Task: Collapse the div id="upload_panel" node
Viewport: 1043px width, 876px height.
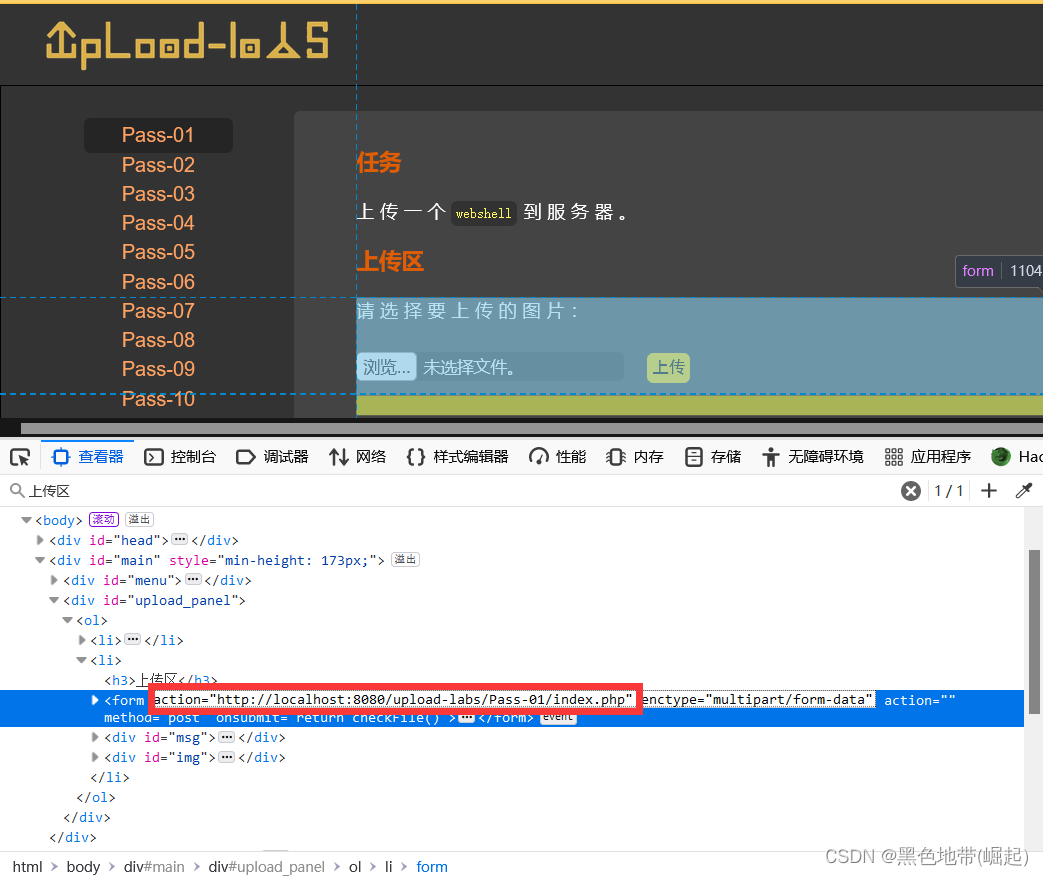Action: tap(54, 600)
